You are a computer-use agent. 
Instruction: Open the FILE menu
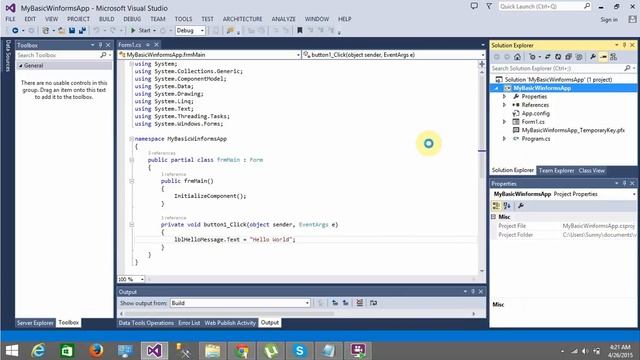click(10, 19)
